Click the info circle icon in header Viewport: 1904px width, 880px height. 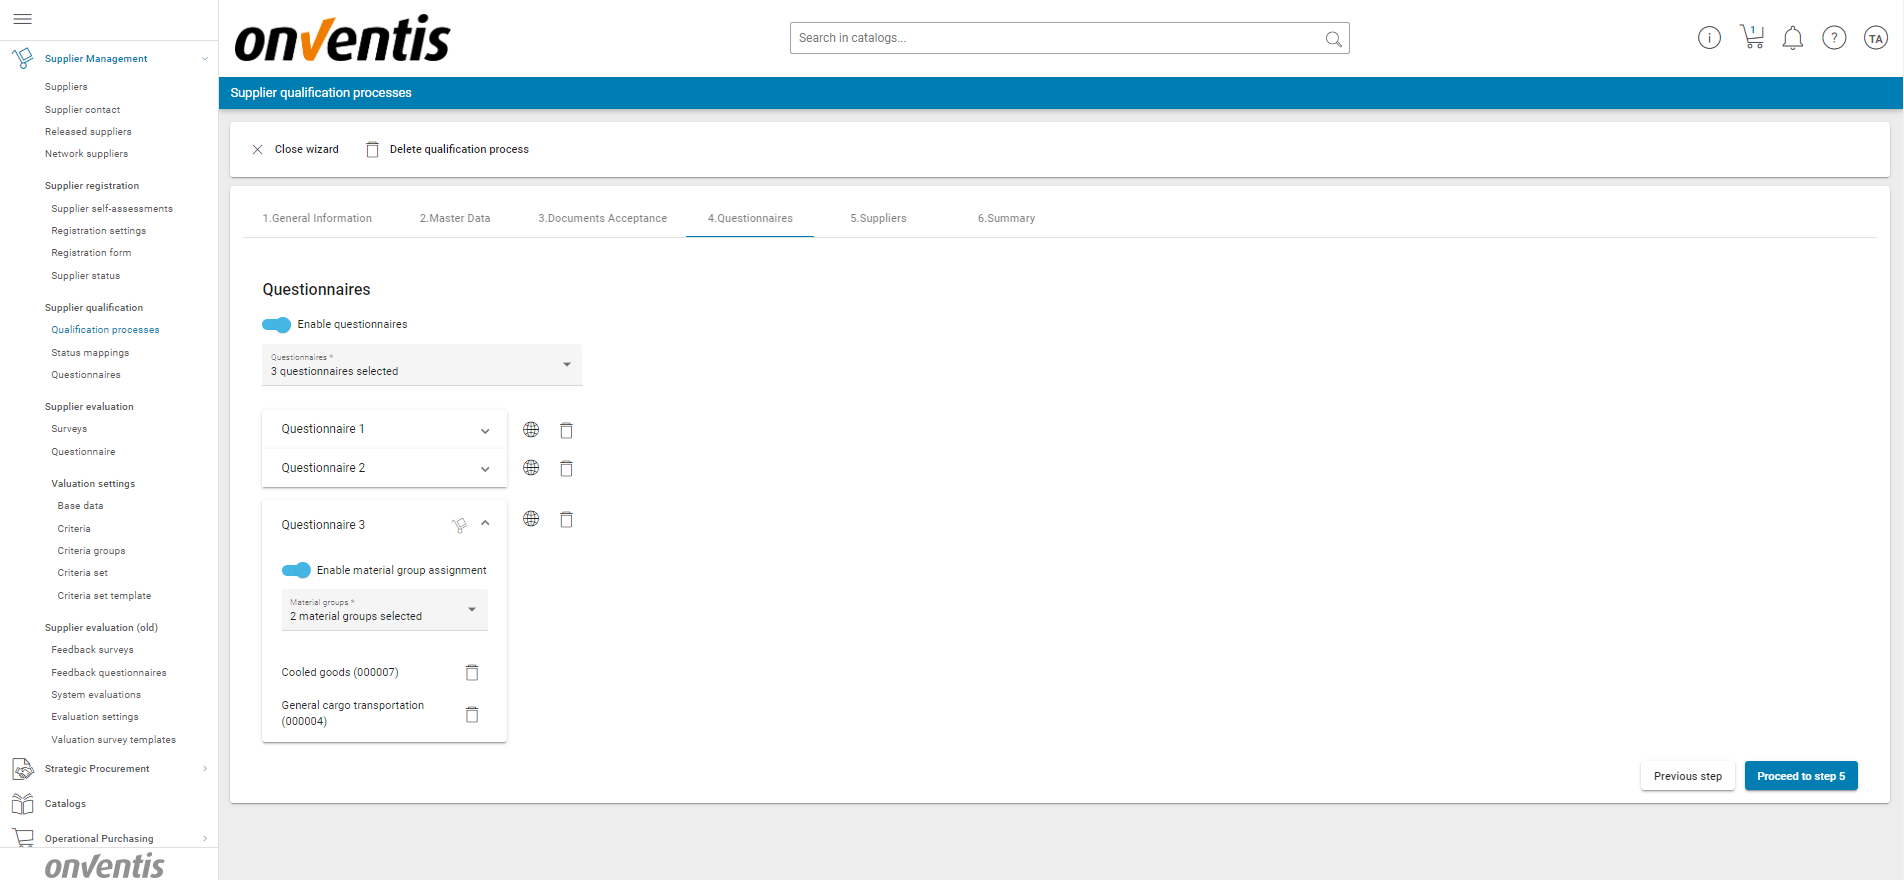(1709, 38)
